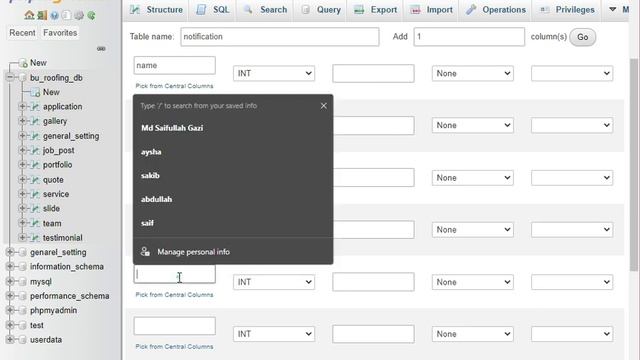The width and height of the screenshot is (640, 360).
Task: Open the collation dropdown in first row
Action: (x=572, y=73)
